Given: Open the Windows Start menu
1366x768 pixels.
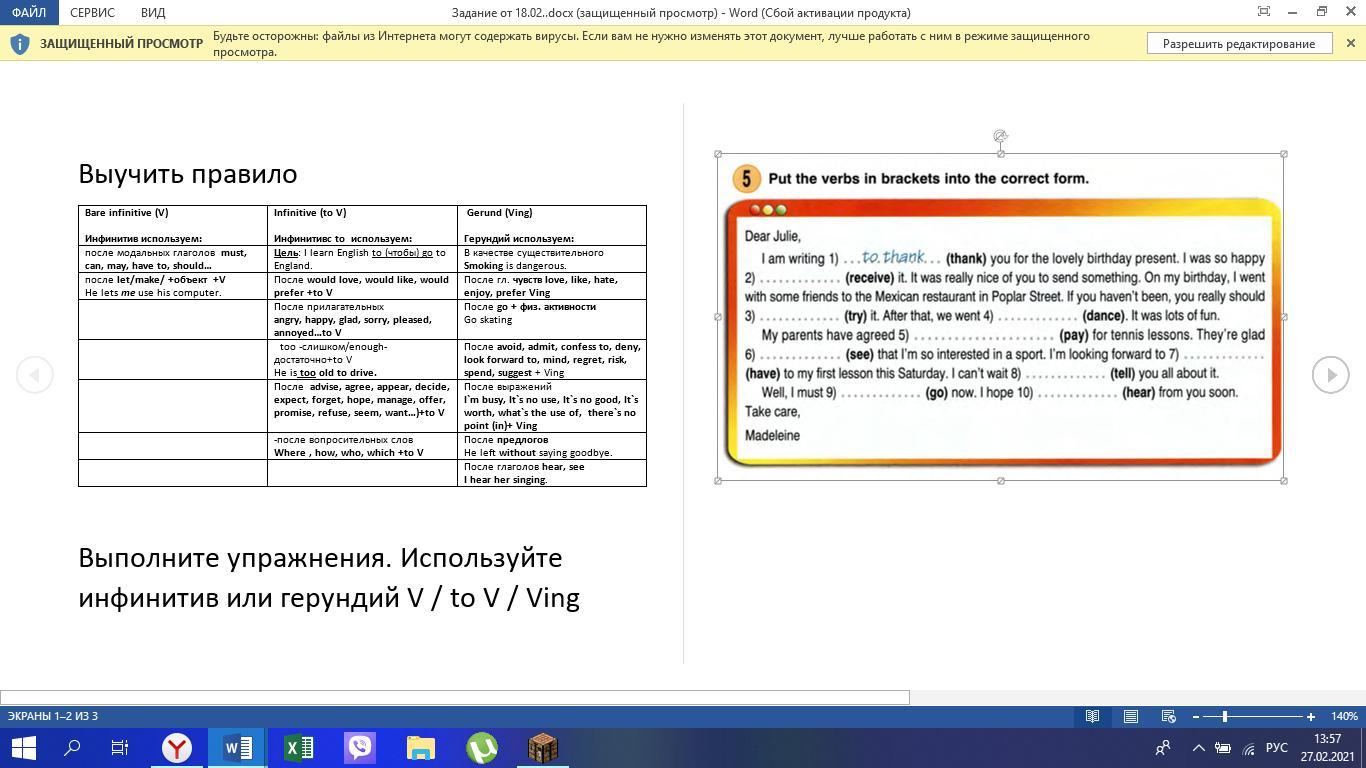Looking at the screenshot, I should point(23,748).
